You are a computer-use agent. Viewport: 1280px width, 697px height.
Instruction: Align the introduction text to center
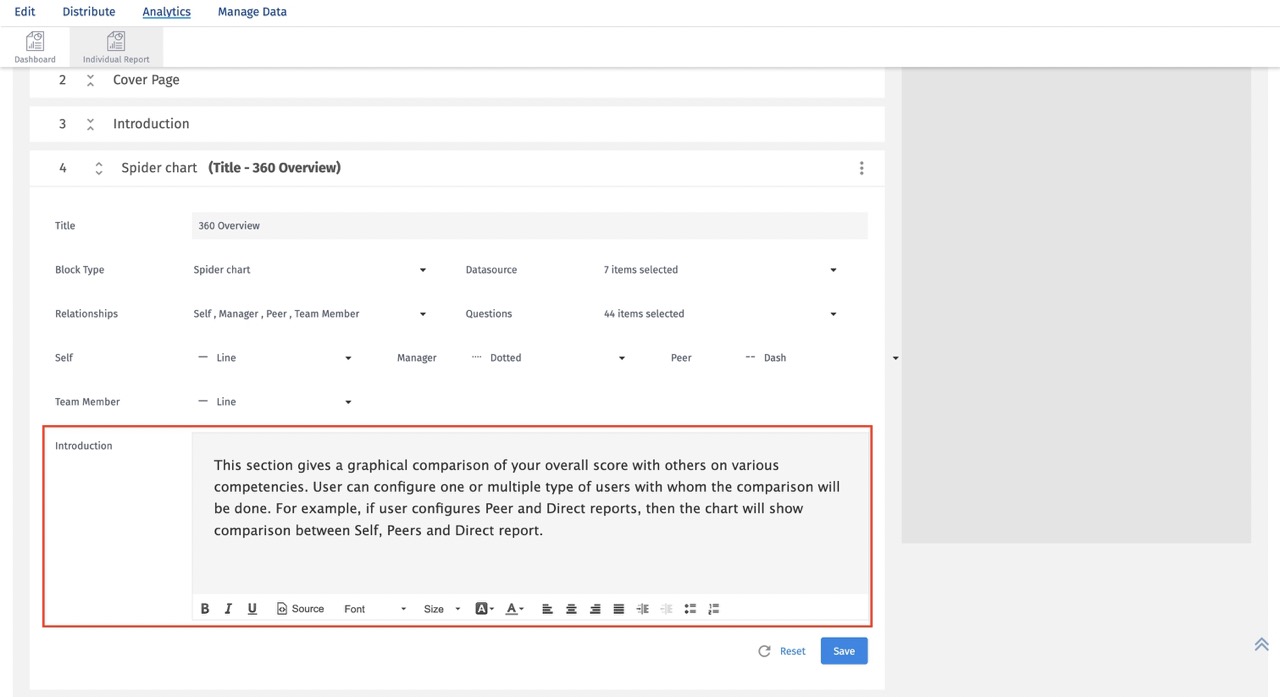pyautogui.click(x=571, y=608)
